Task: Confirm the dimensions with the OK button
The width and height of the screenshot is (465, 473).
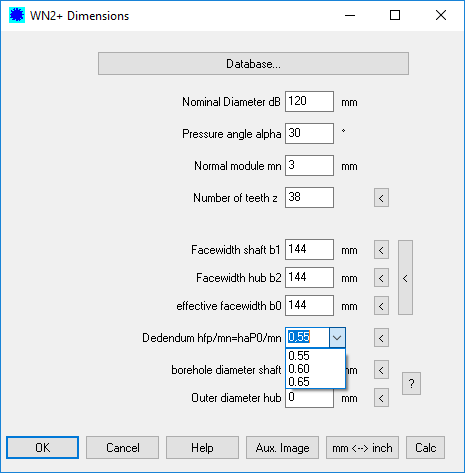Action: [x=43, y=448]
